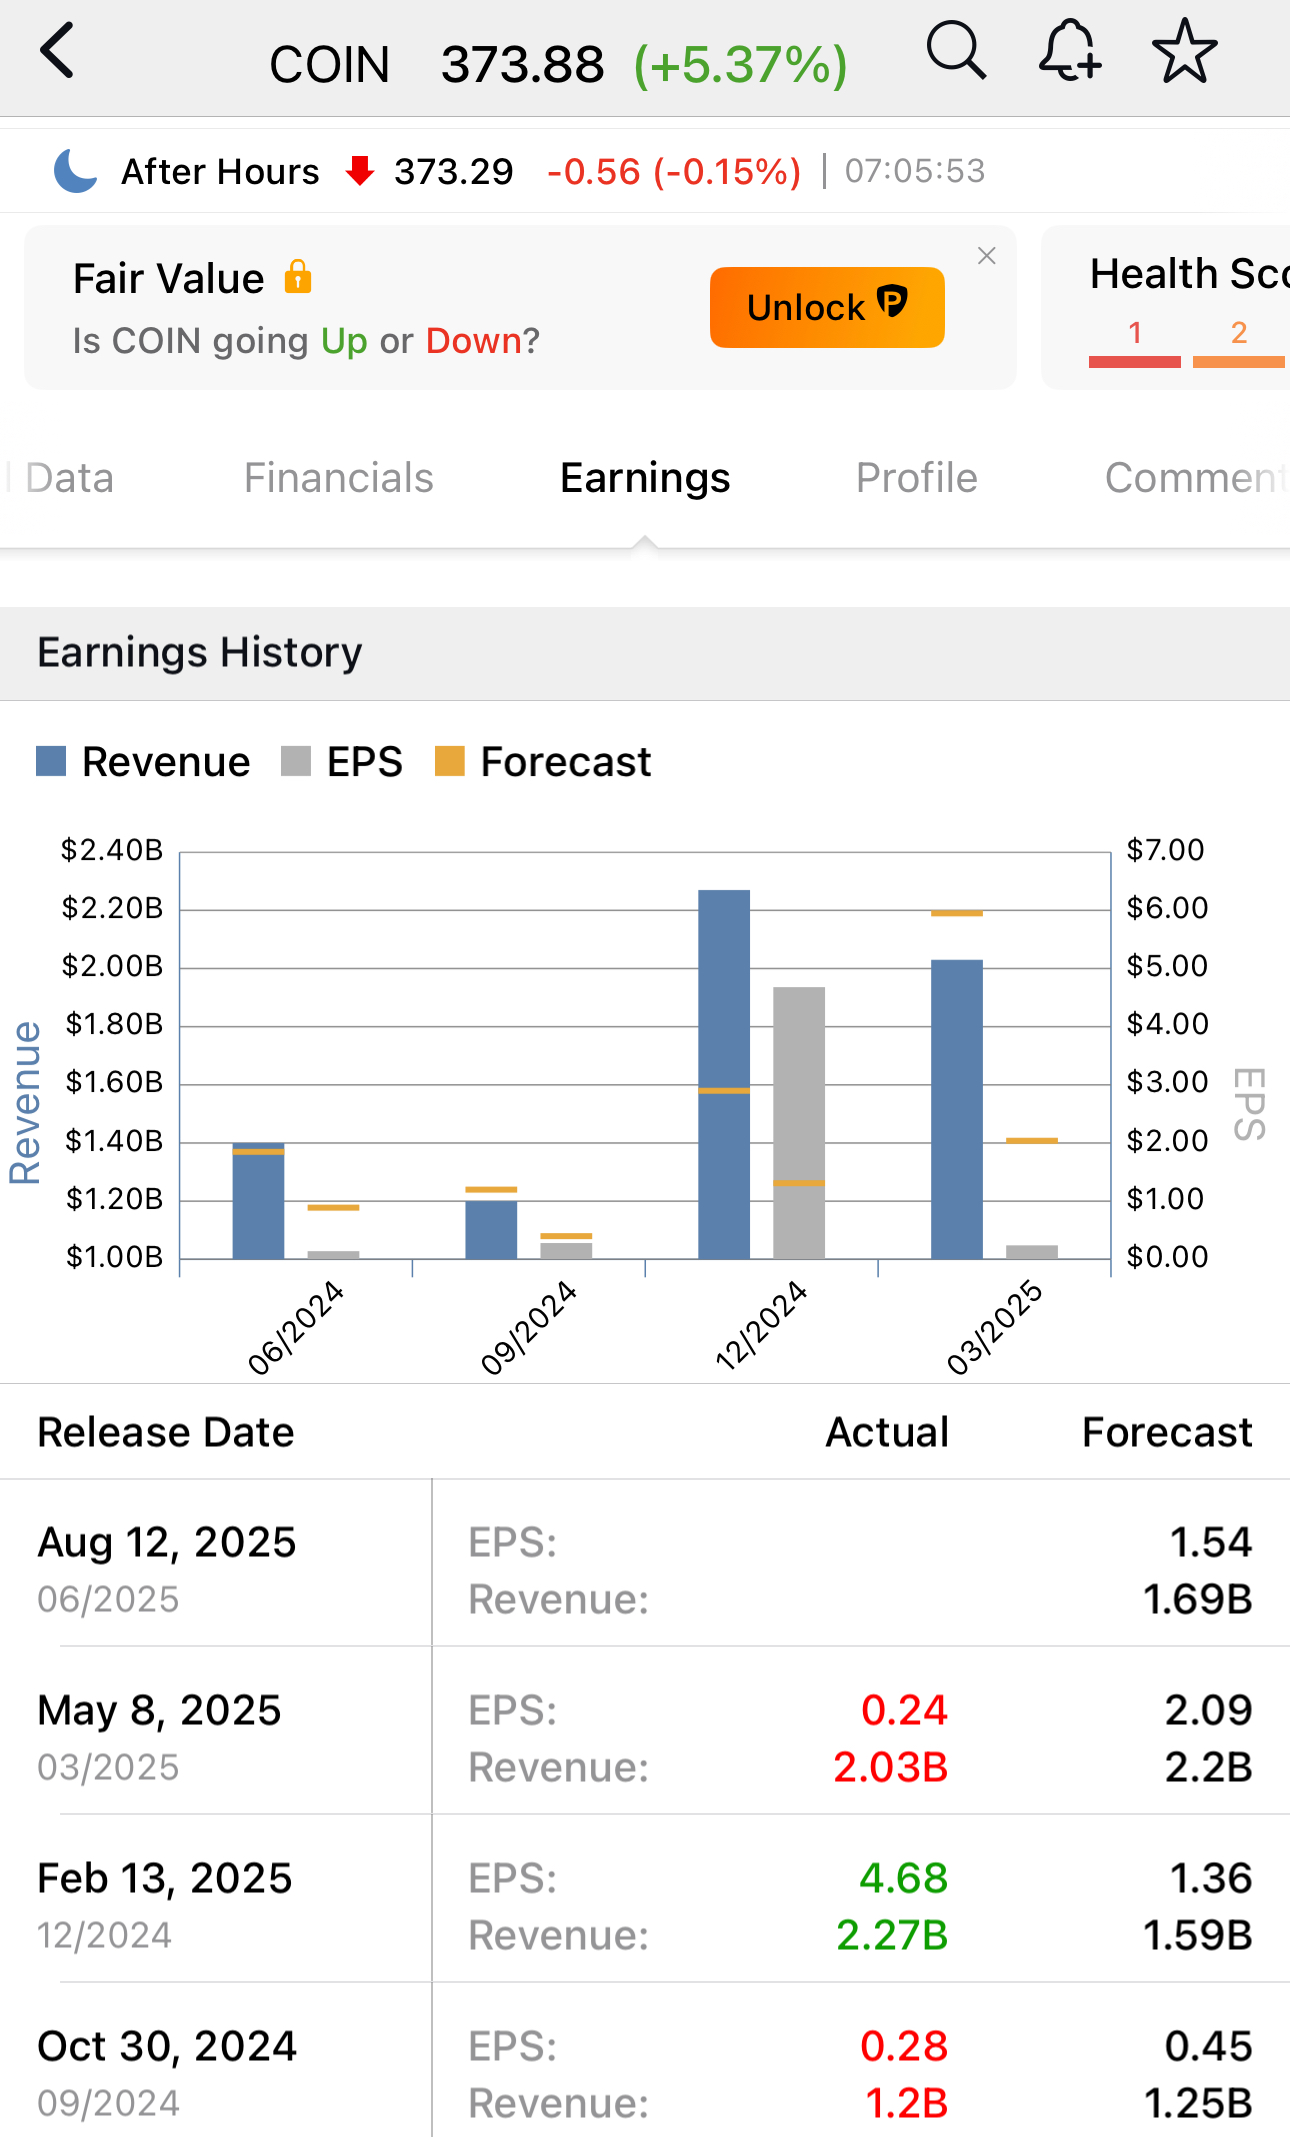The width and height of the screenshot is (1290, 2137).
Task: Add COIN to watchlist with star icon
Action: pos(1185,51)
